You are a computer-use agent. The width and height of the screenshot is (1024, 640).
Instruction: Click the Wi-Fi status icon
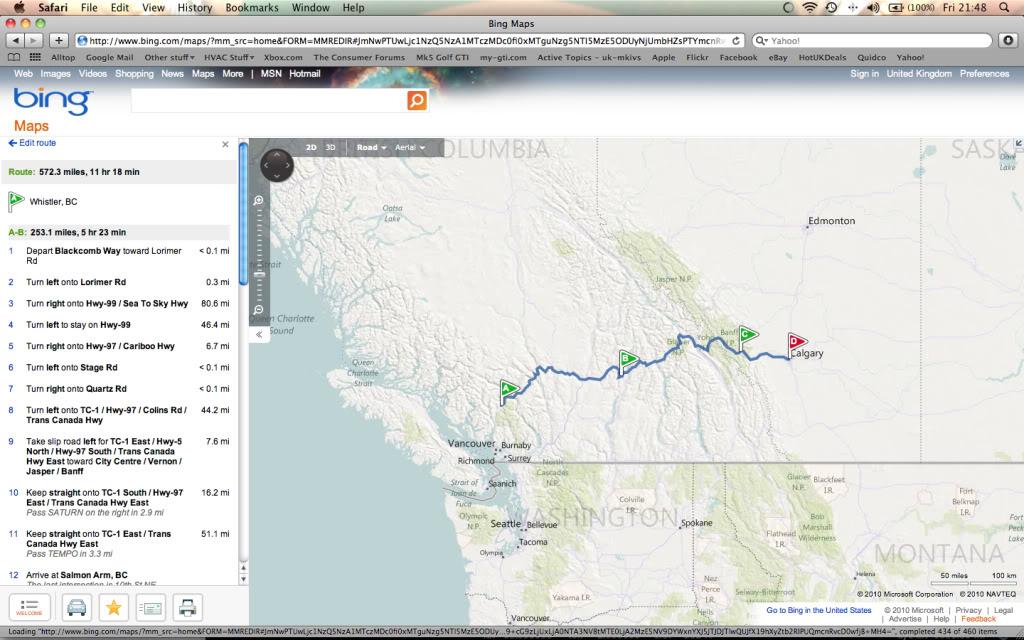pyautogui.click(x=810, y=8)
